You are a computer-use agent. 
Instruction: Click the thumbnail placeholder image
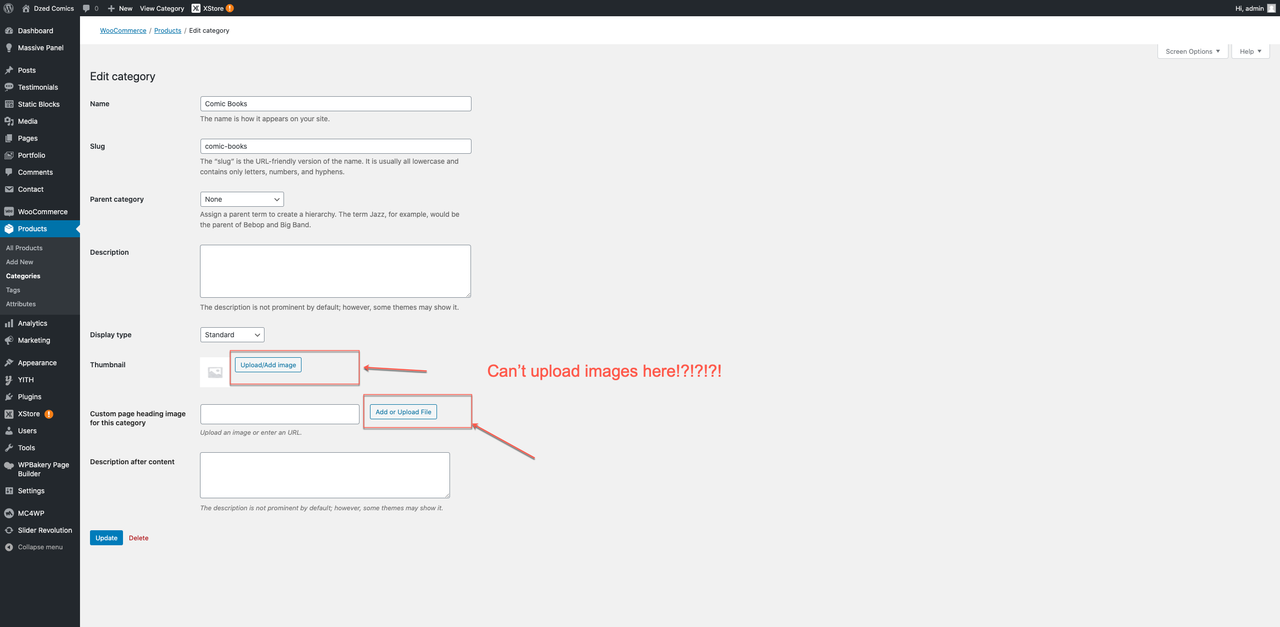(214, 372)
